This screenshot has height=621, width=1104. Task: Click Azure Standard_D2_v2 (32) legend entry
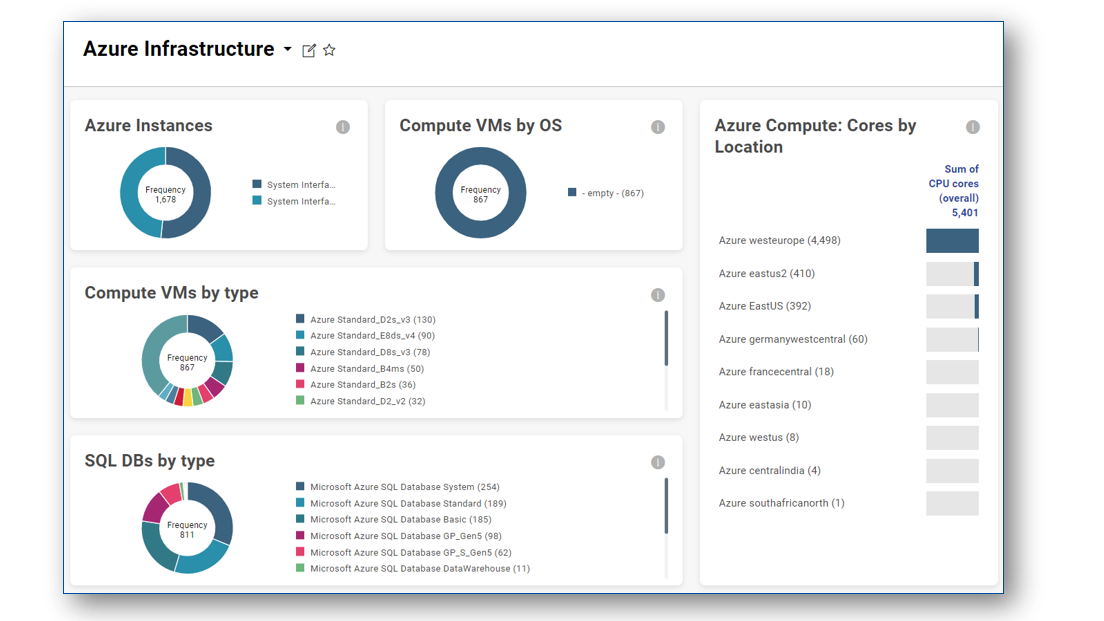click(360, 401)
